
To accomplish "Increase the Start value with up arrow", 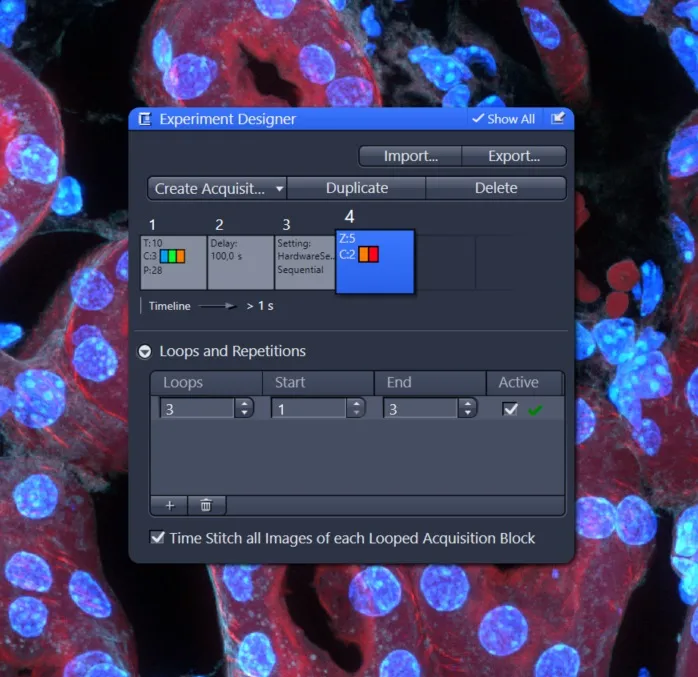I will [x=356, y=404].
